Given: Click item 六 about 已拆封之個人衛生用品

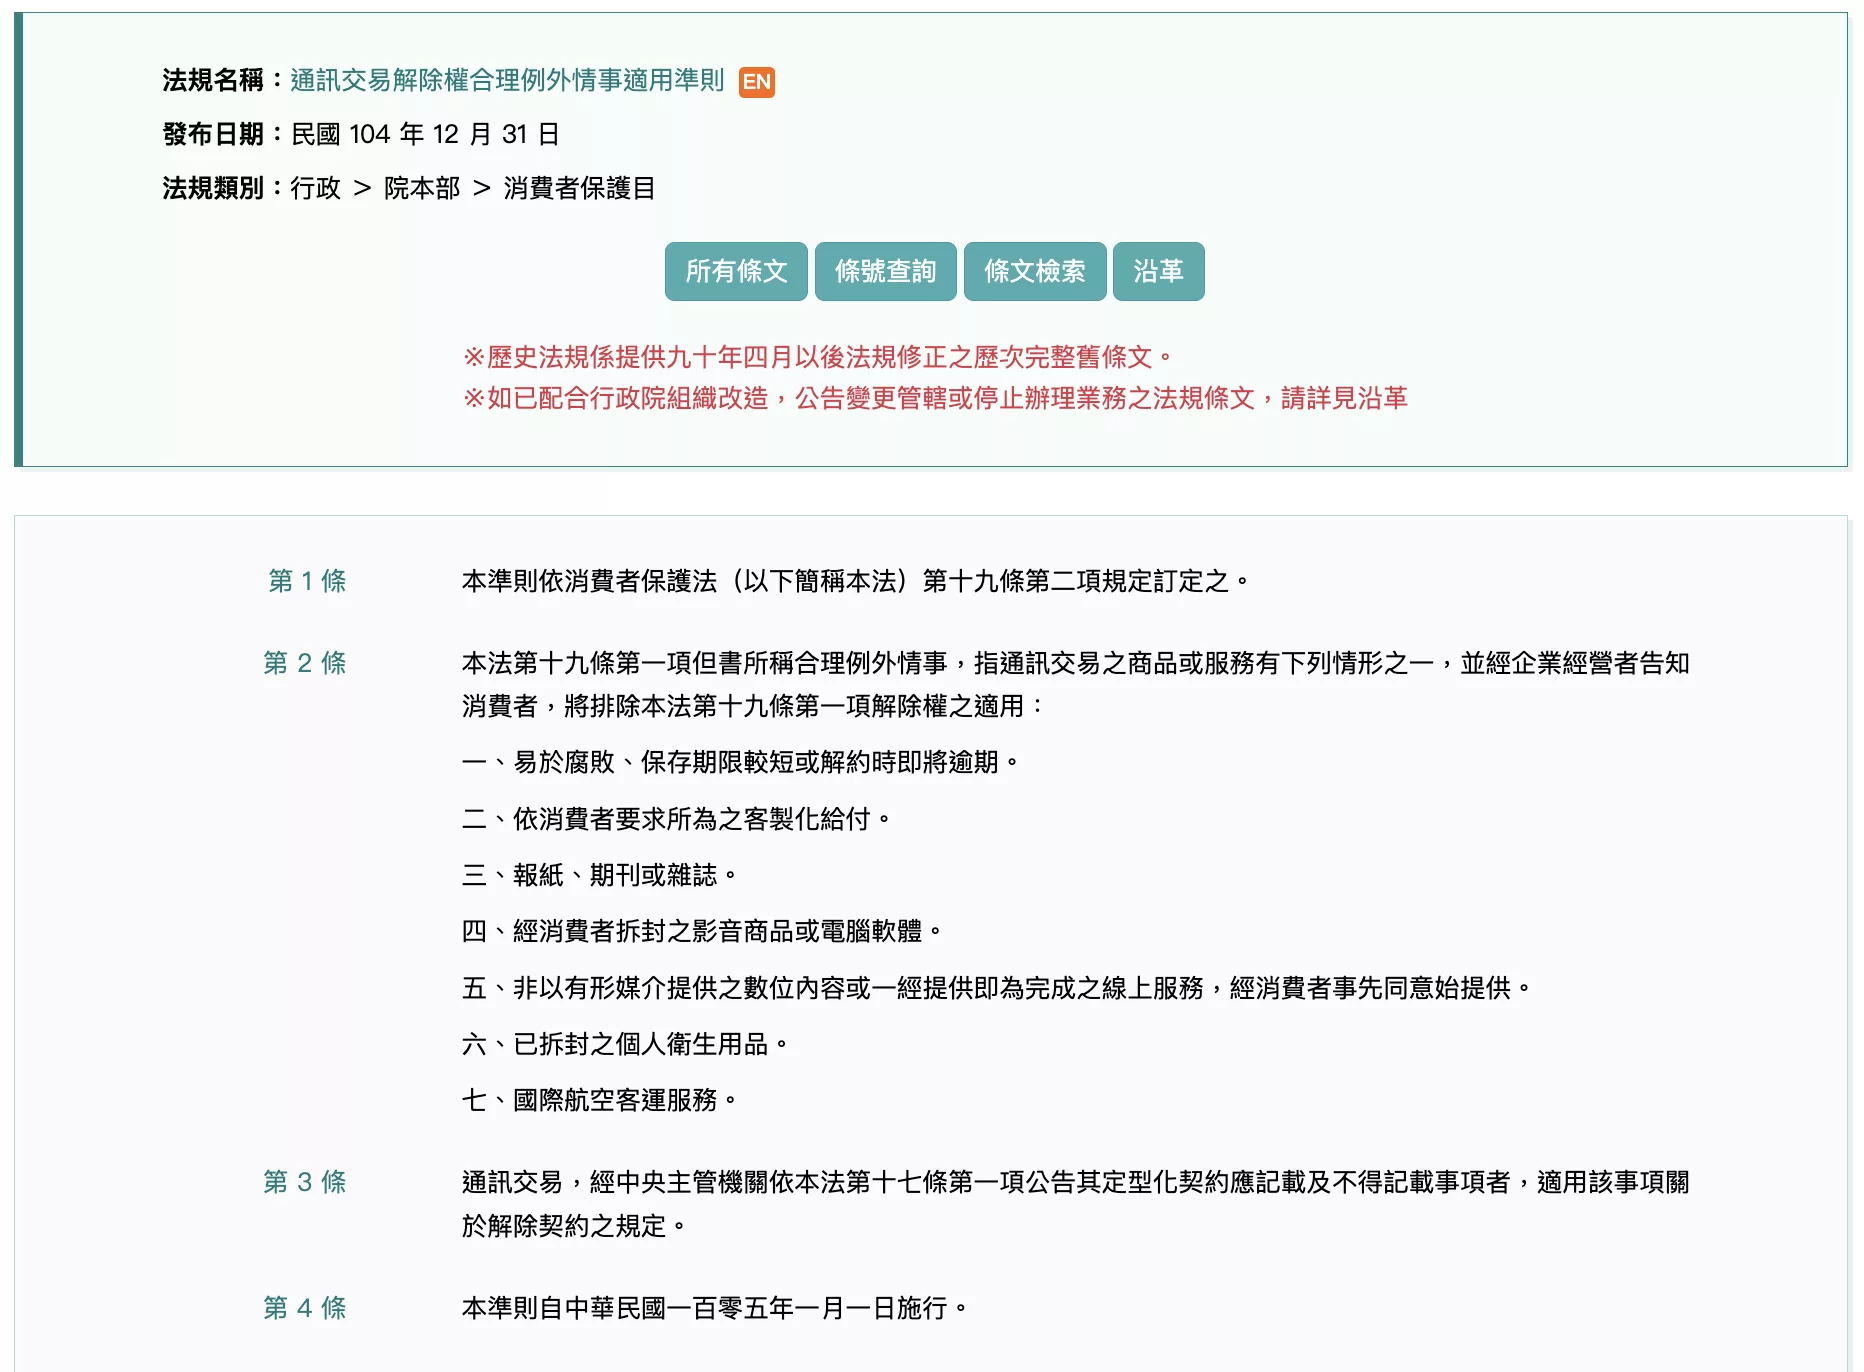Looking at the screenshot, I should [625, 1044].
